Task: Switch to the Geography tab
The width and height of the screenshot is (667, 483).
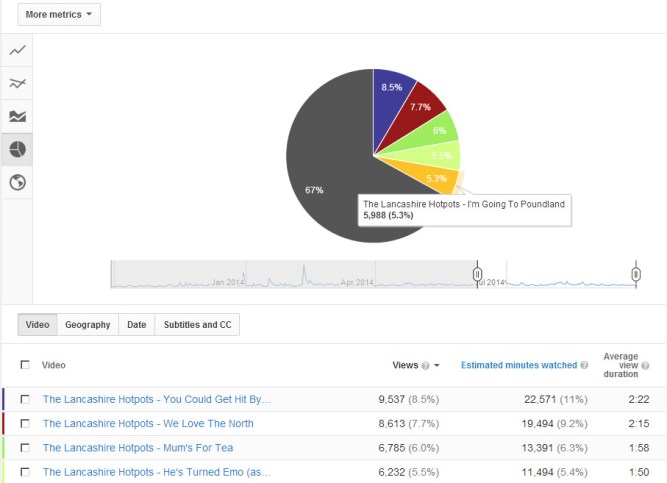Action: (88, 325)
